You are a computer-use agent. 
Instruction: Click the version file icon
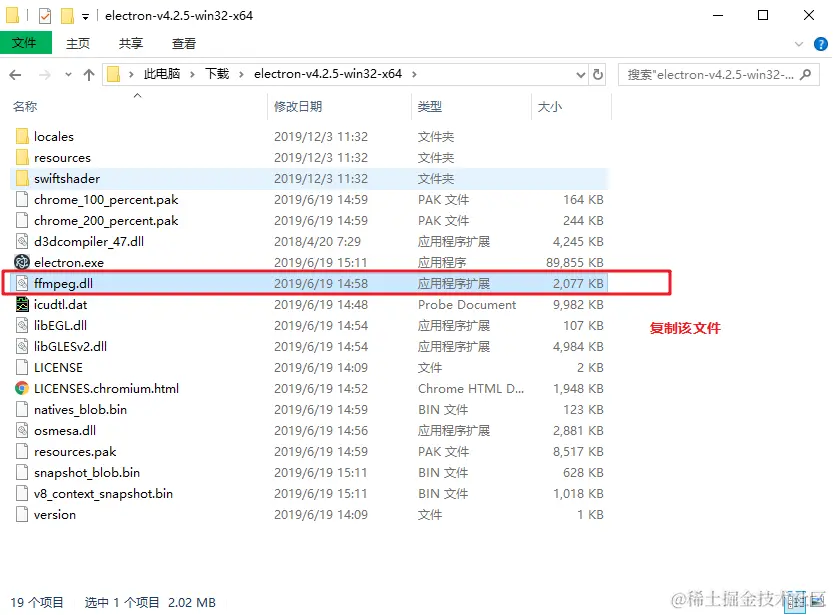[x=22, y=515]
